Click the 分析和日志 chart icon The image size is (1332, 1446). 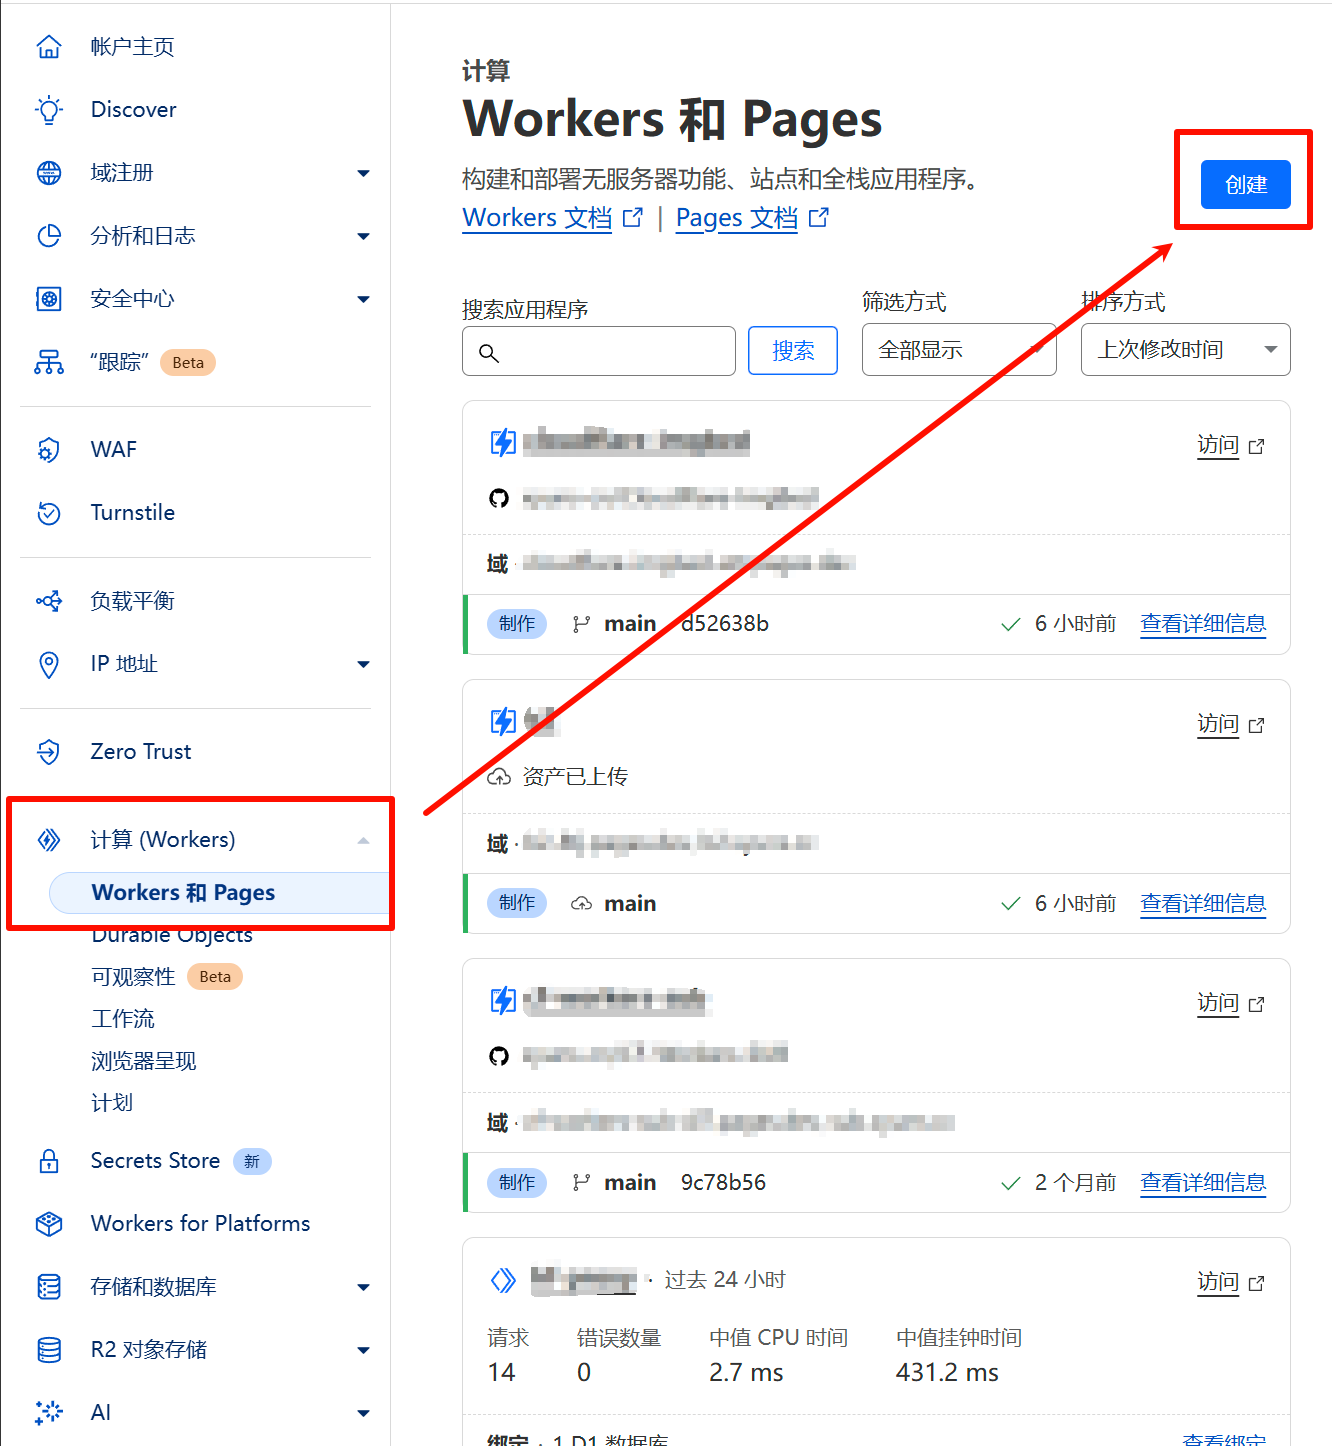pos(48,236)
